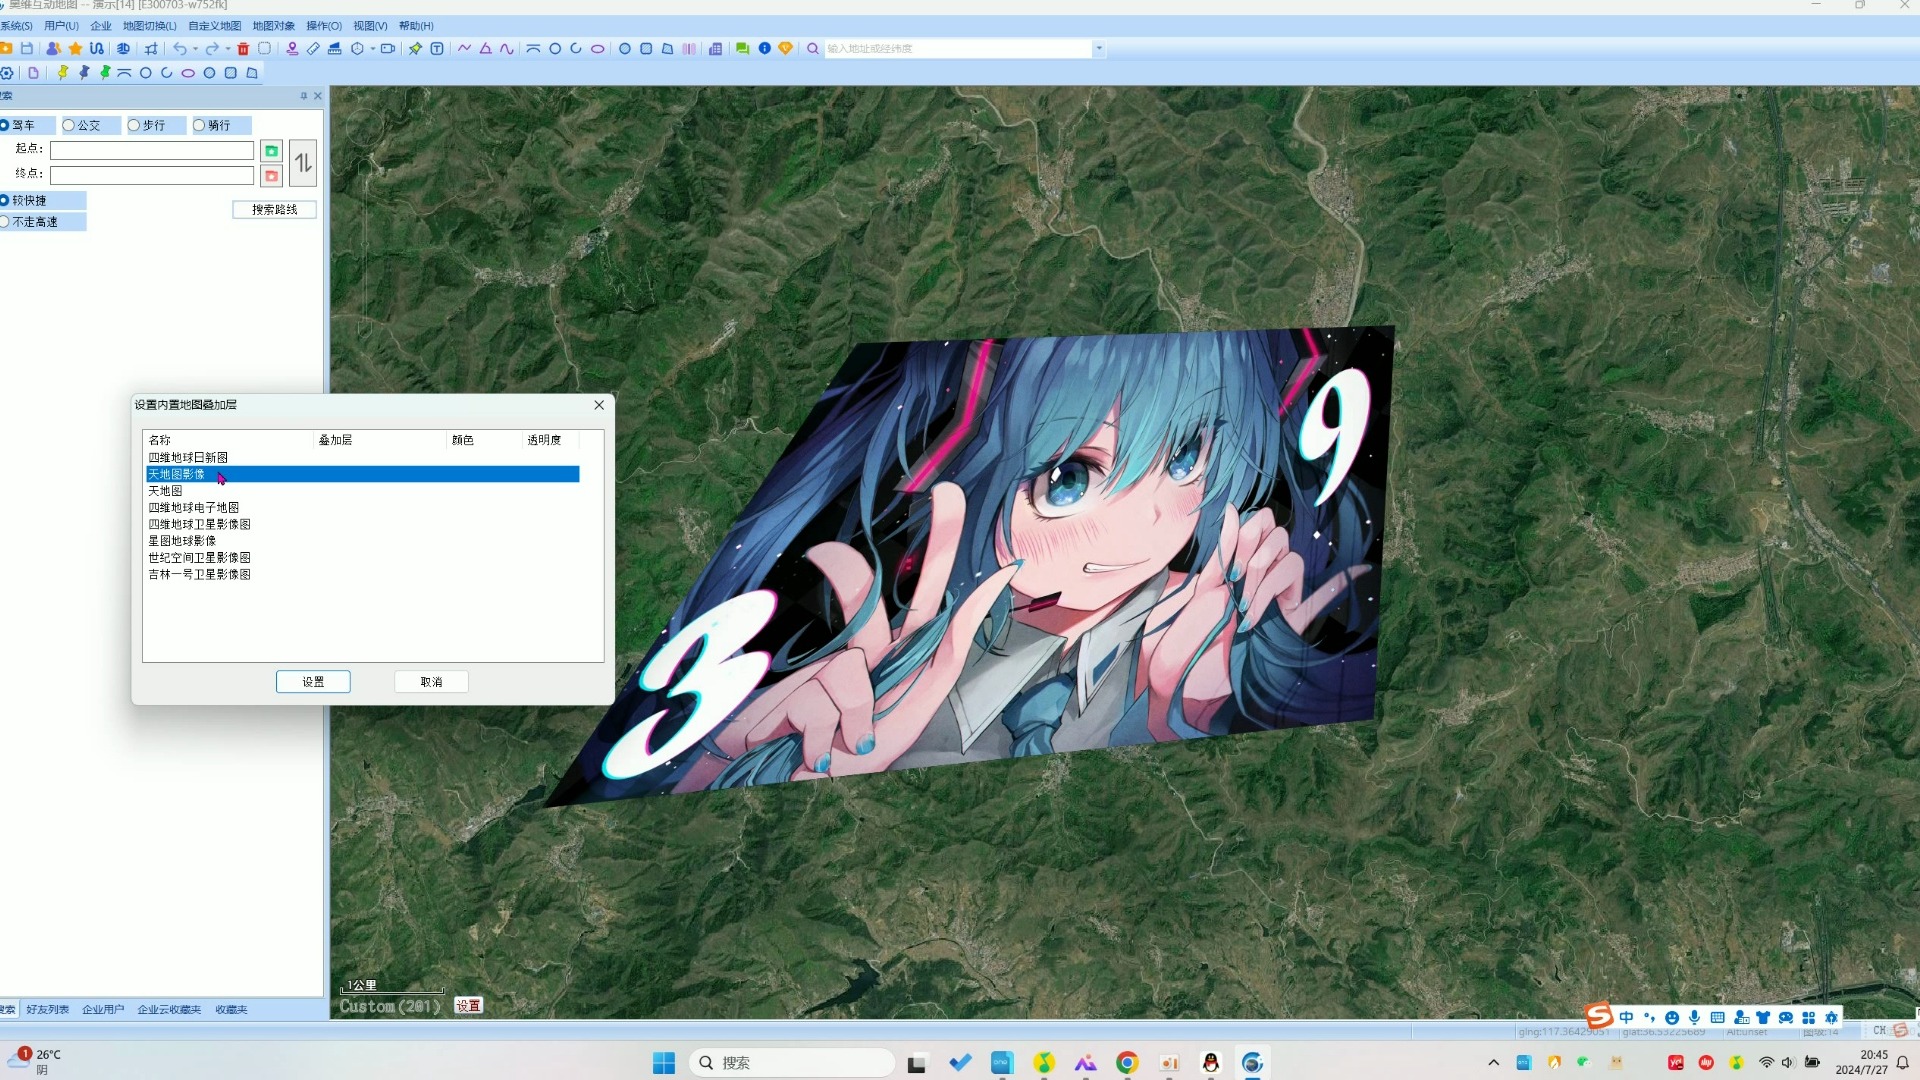Open the 操作(O) menu
Image resolution: width=1920 pixels, height=1080 pixels.
tap(324, 26)
